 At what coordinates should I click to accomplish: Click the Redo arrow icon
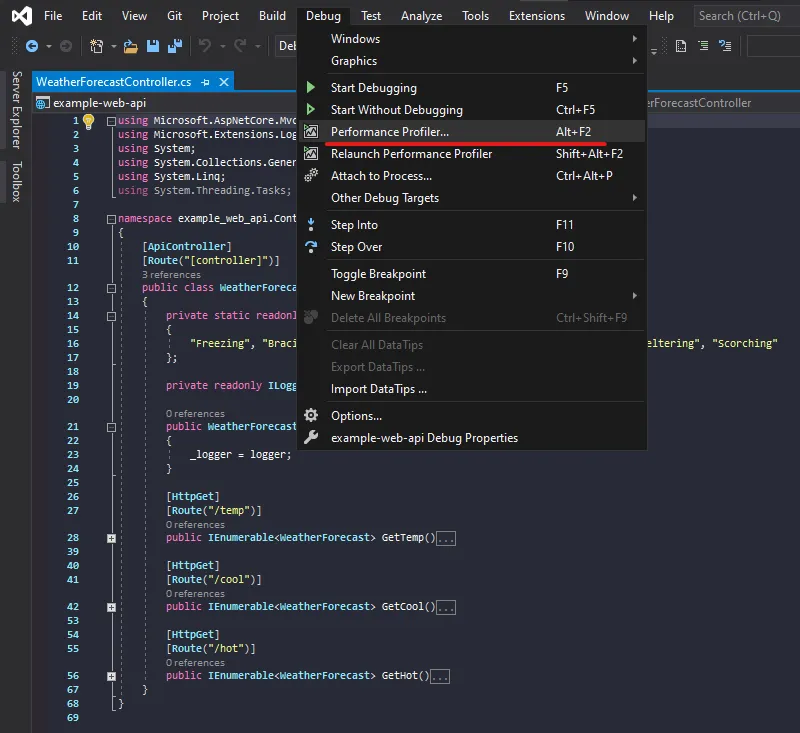[x=240, y=46]
